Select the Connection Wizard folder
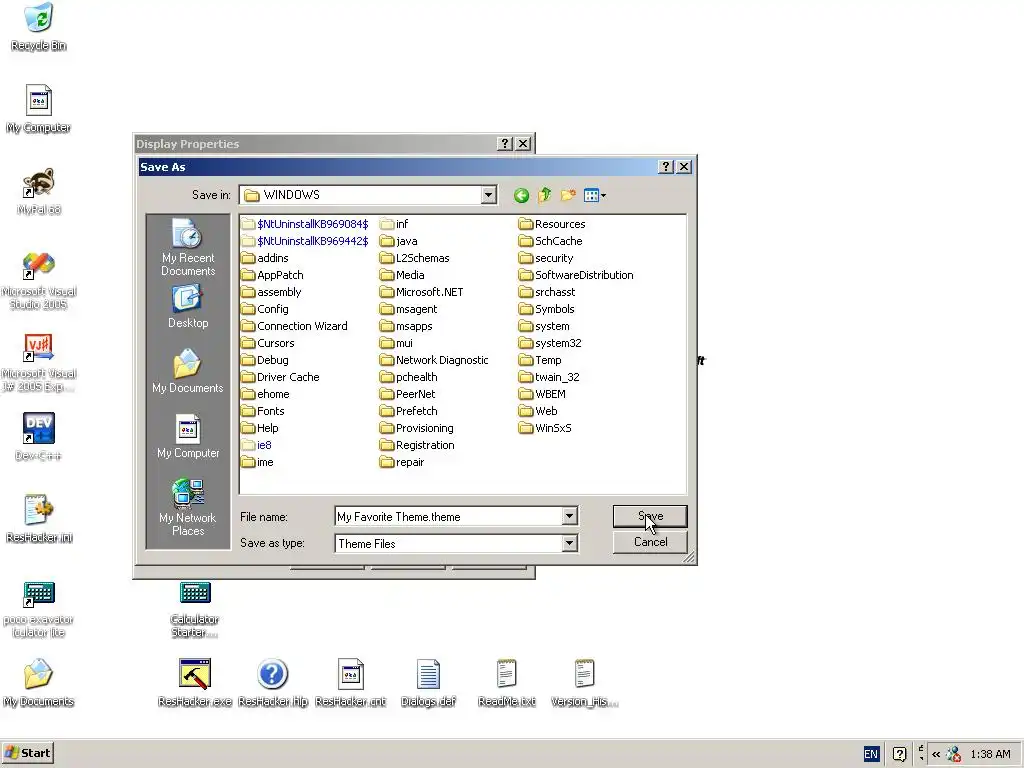Image resolution: width=1024 pixels, height=768 pixels. coord(294,326)
